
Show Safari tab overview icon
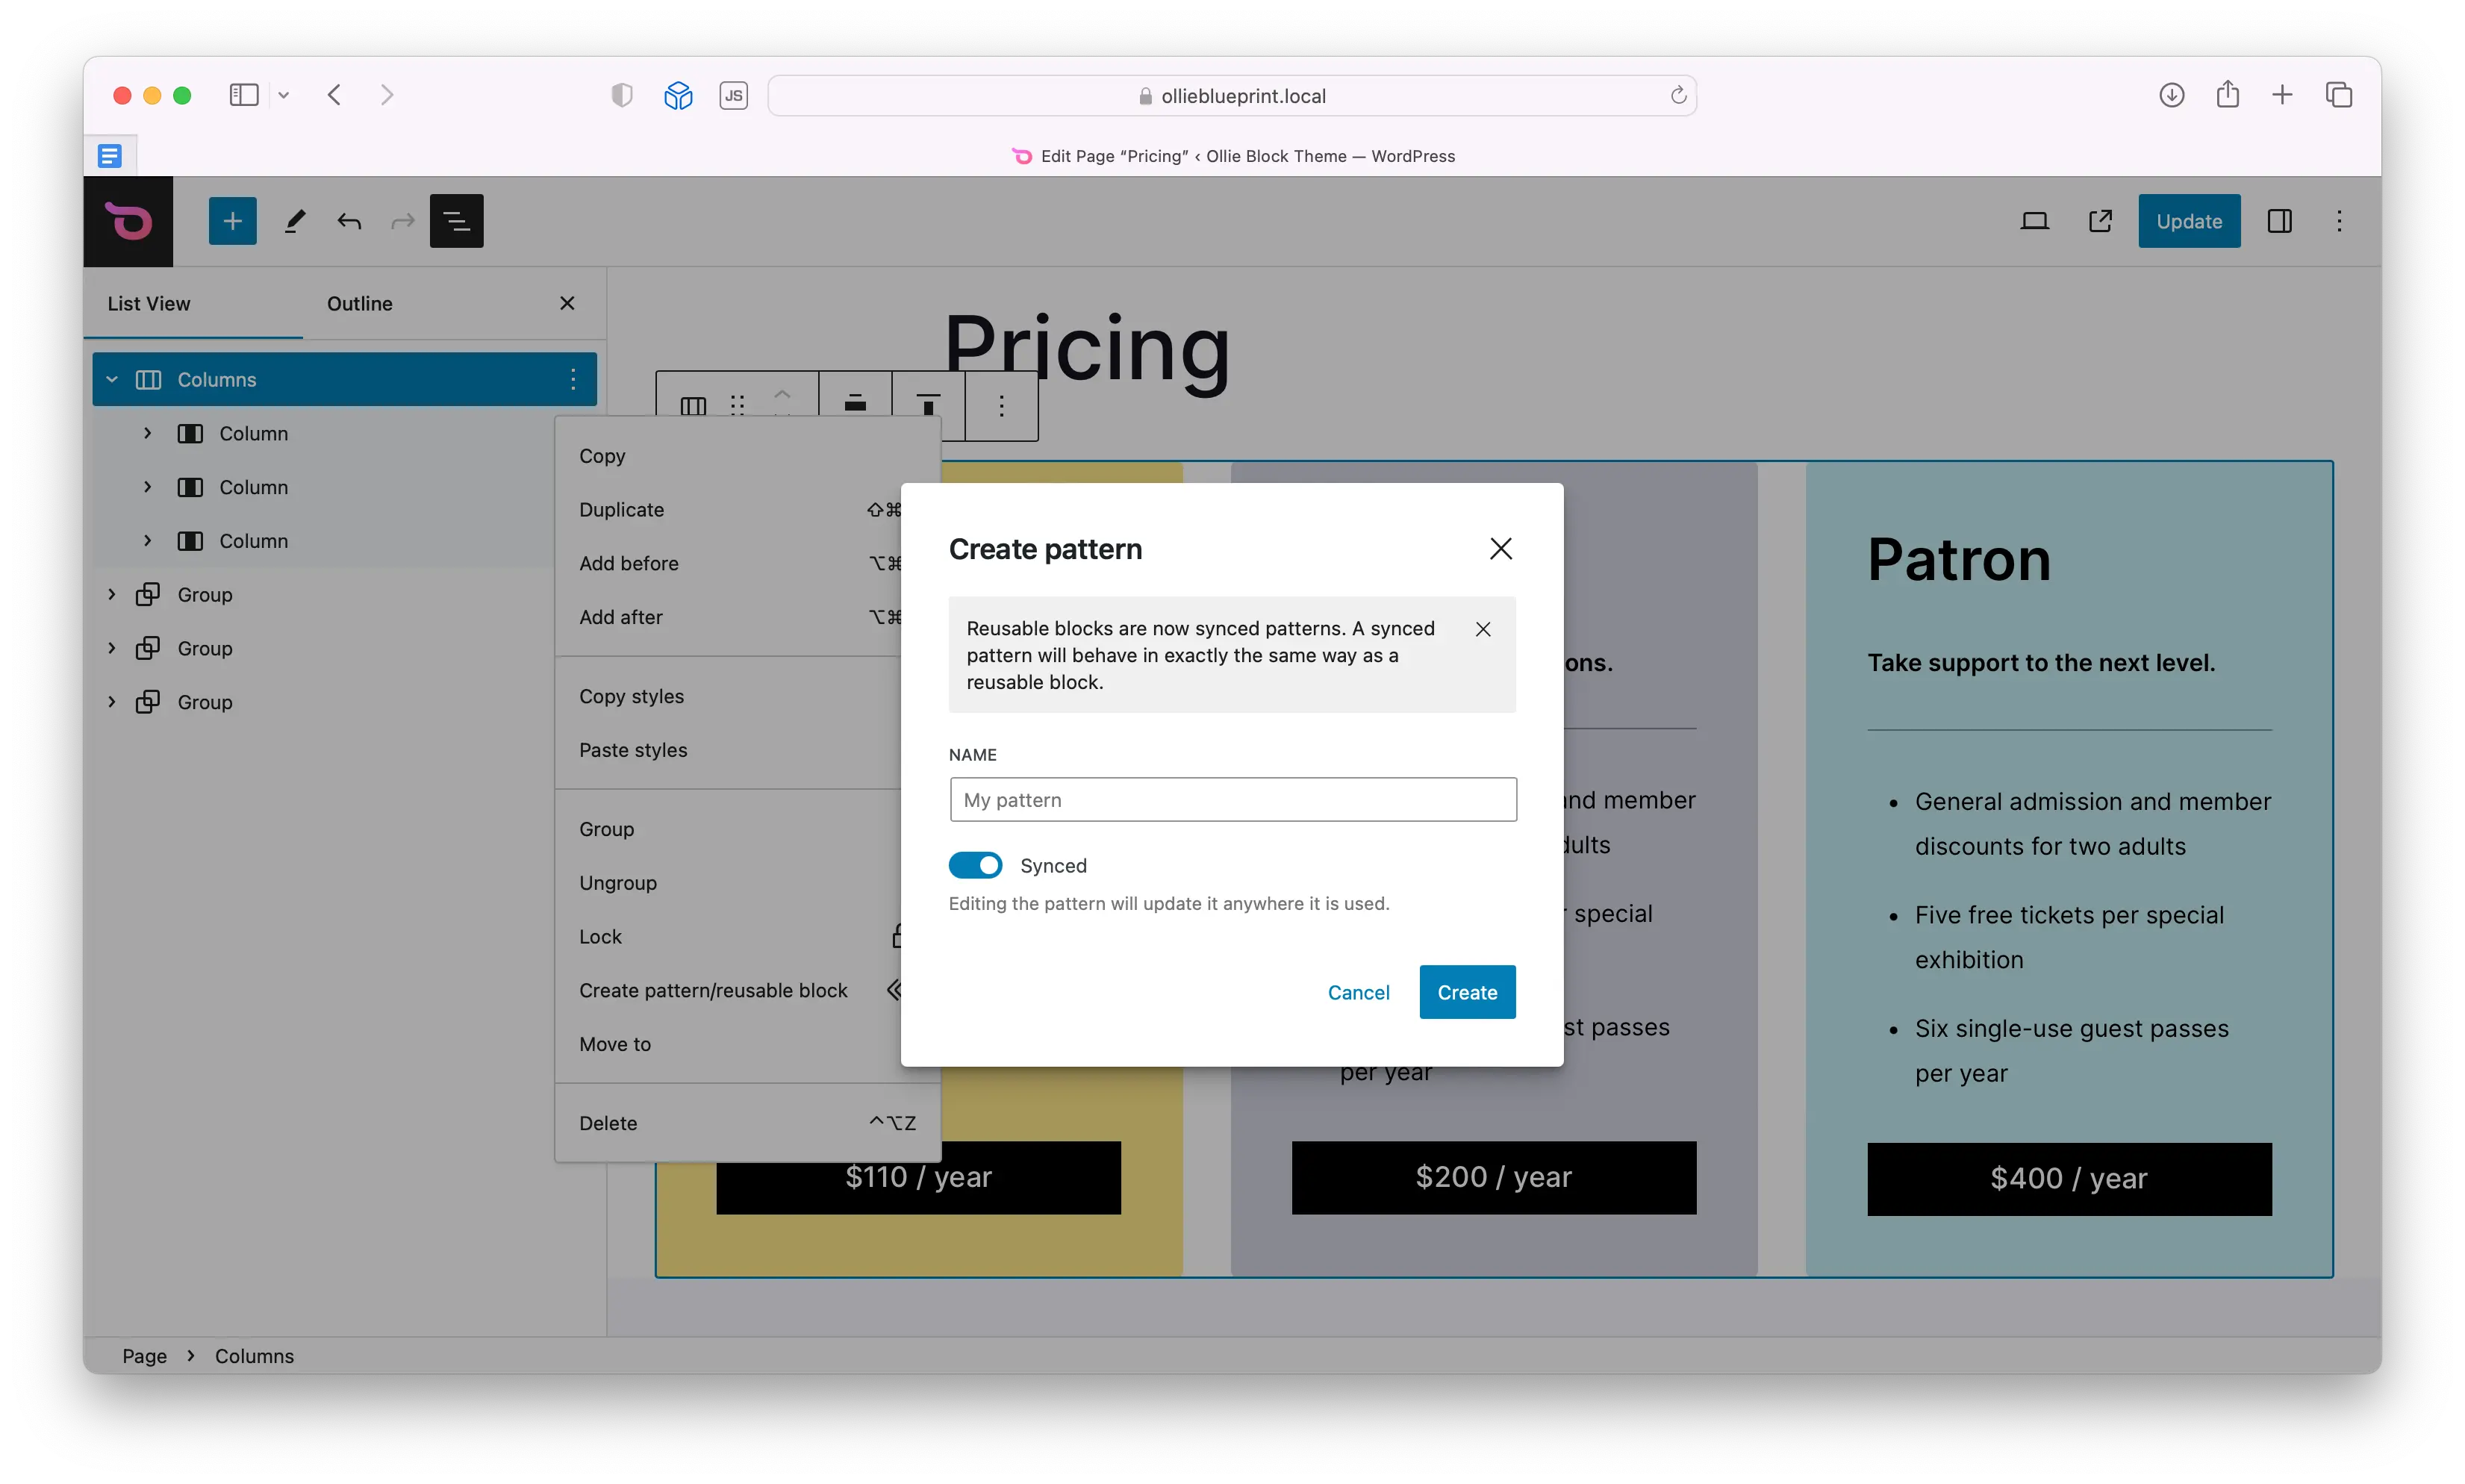(2338, 95)
